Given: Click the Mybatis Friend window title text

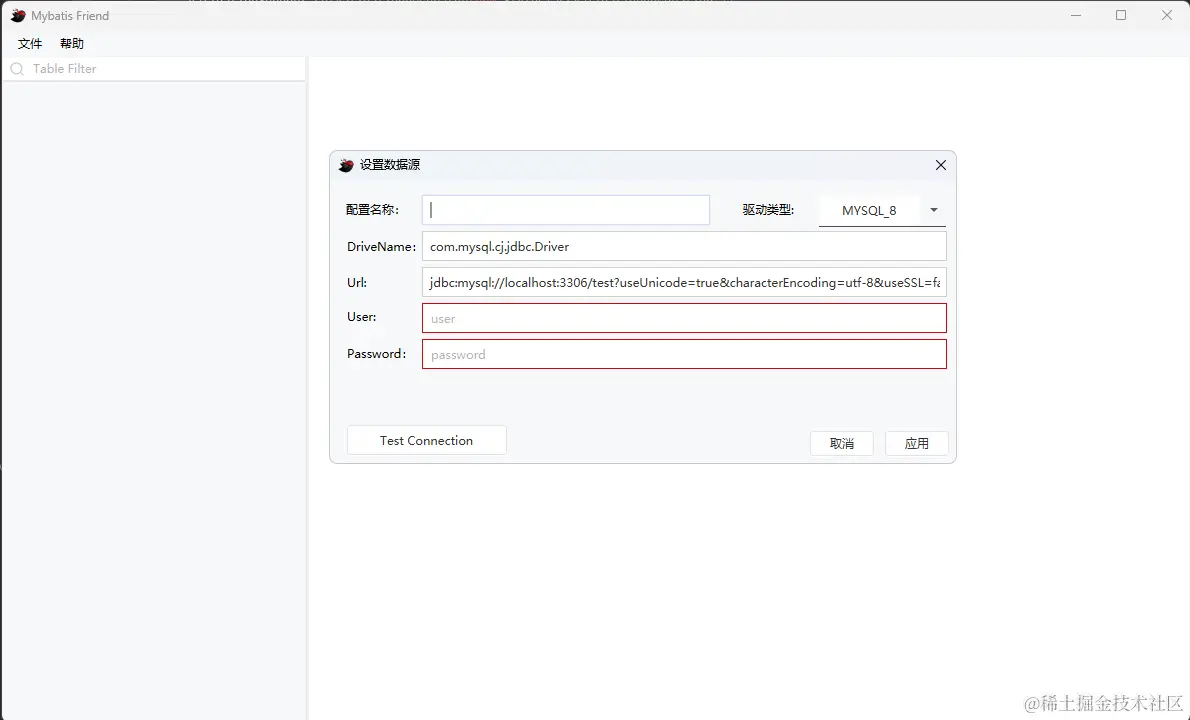Looking at the screenshot, I should point(70,16).
